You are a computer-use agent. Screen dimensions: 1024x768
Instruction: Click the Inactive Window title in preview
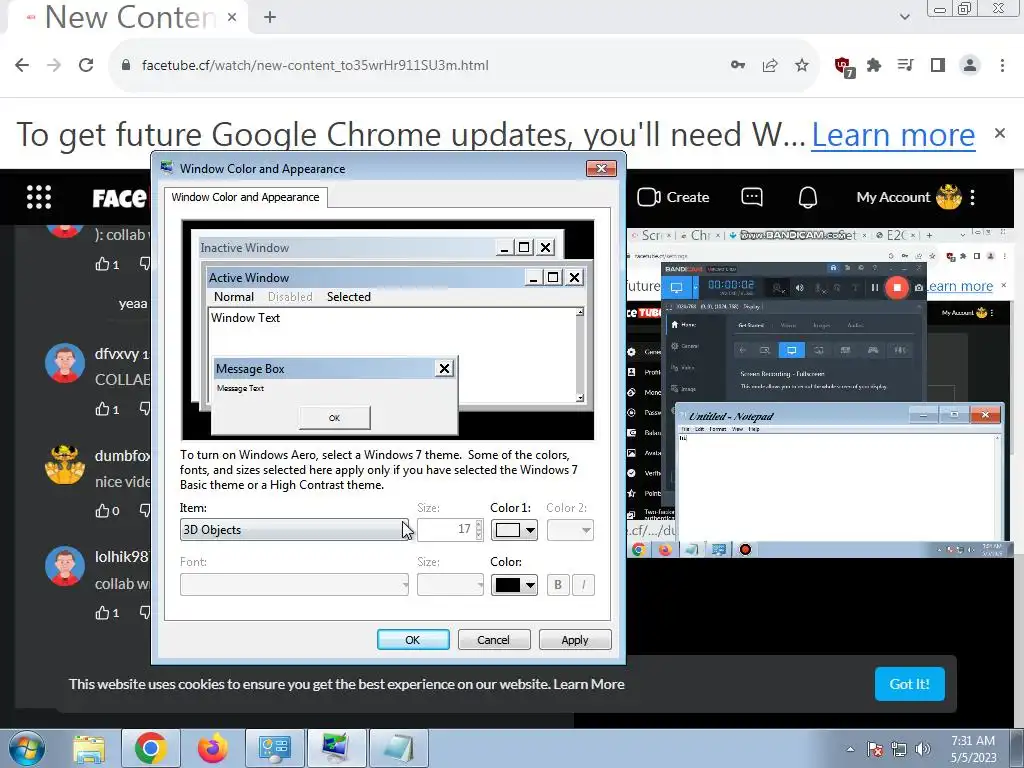(x=244, y=248)
